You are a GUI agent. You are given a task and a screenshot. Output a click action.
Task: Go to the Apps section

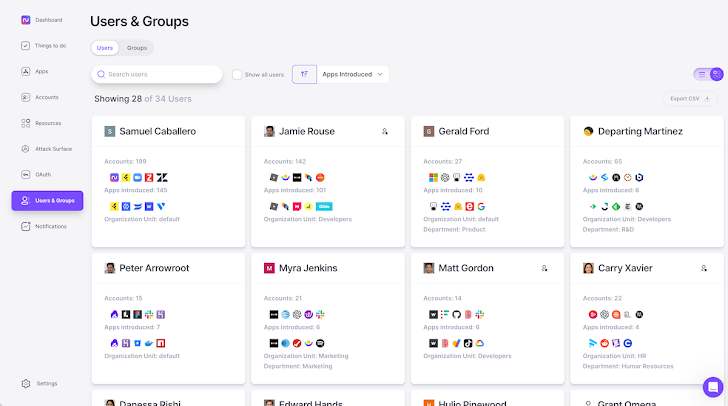[41, 72]
